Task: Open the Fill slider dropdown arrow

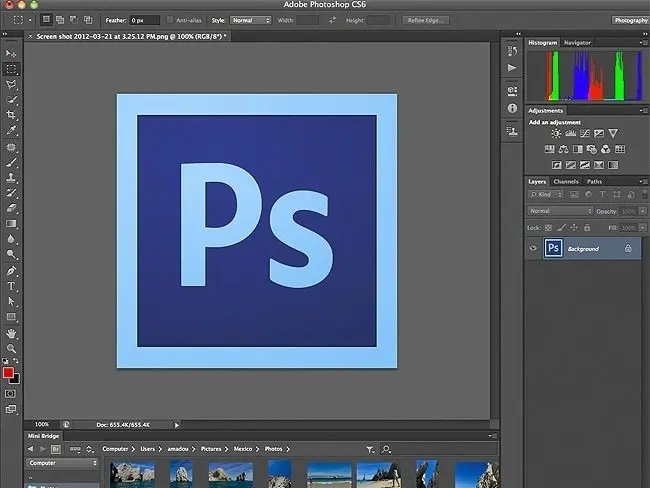Action: 643,228
